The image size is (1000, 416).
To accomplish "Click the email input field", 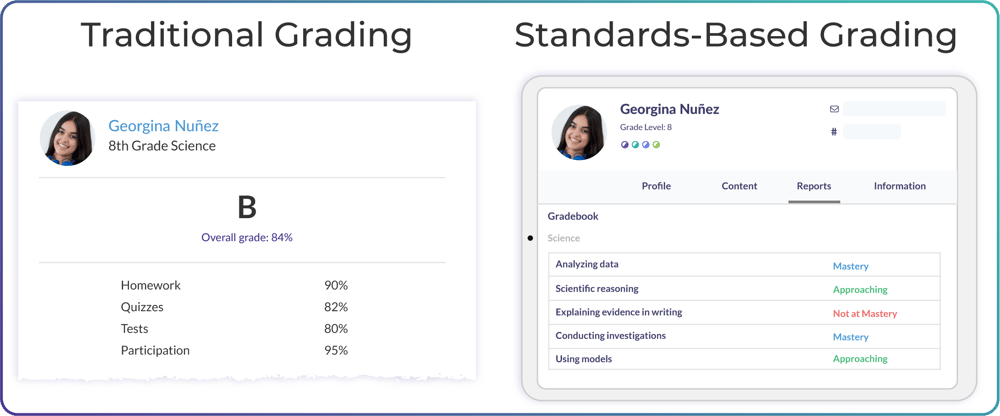I will click(x=894, y=109).
